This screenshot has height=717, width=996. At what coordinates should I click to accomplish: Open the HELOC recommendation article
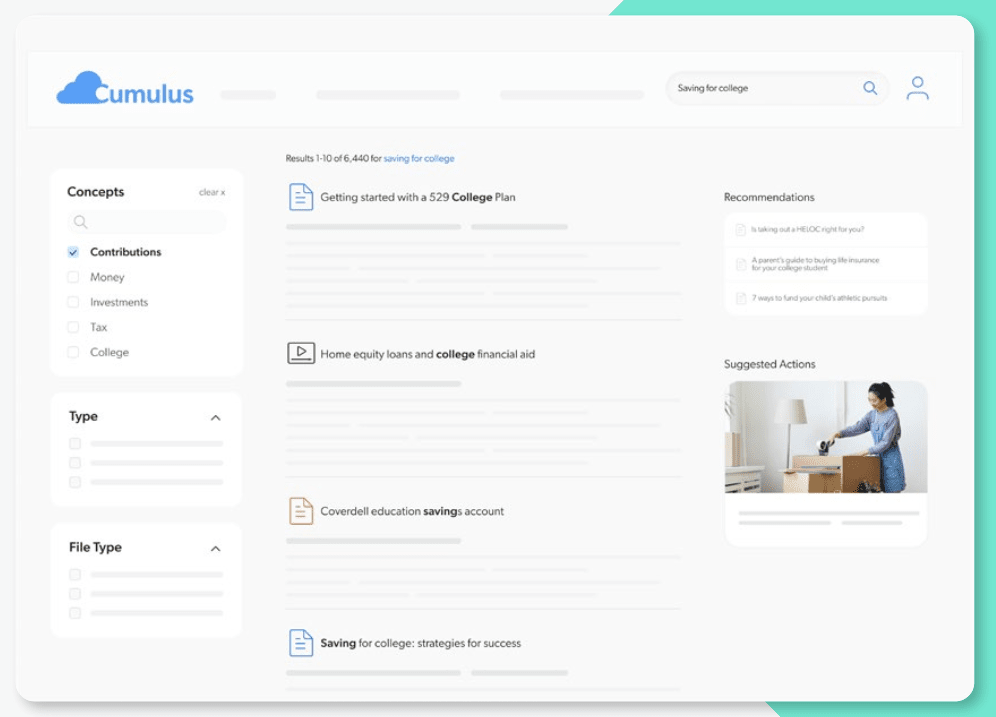click(807, 229)
